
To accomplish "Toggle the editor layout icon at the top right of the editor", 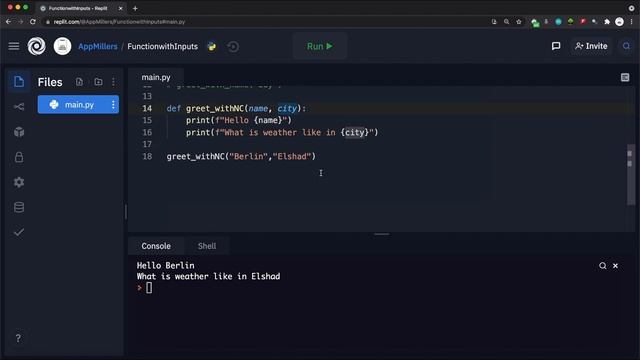I will 625,77.
